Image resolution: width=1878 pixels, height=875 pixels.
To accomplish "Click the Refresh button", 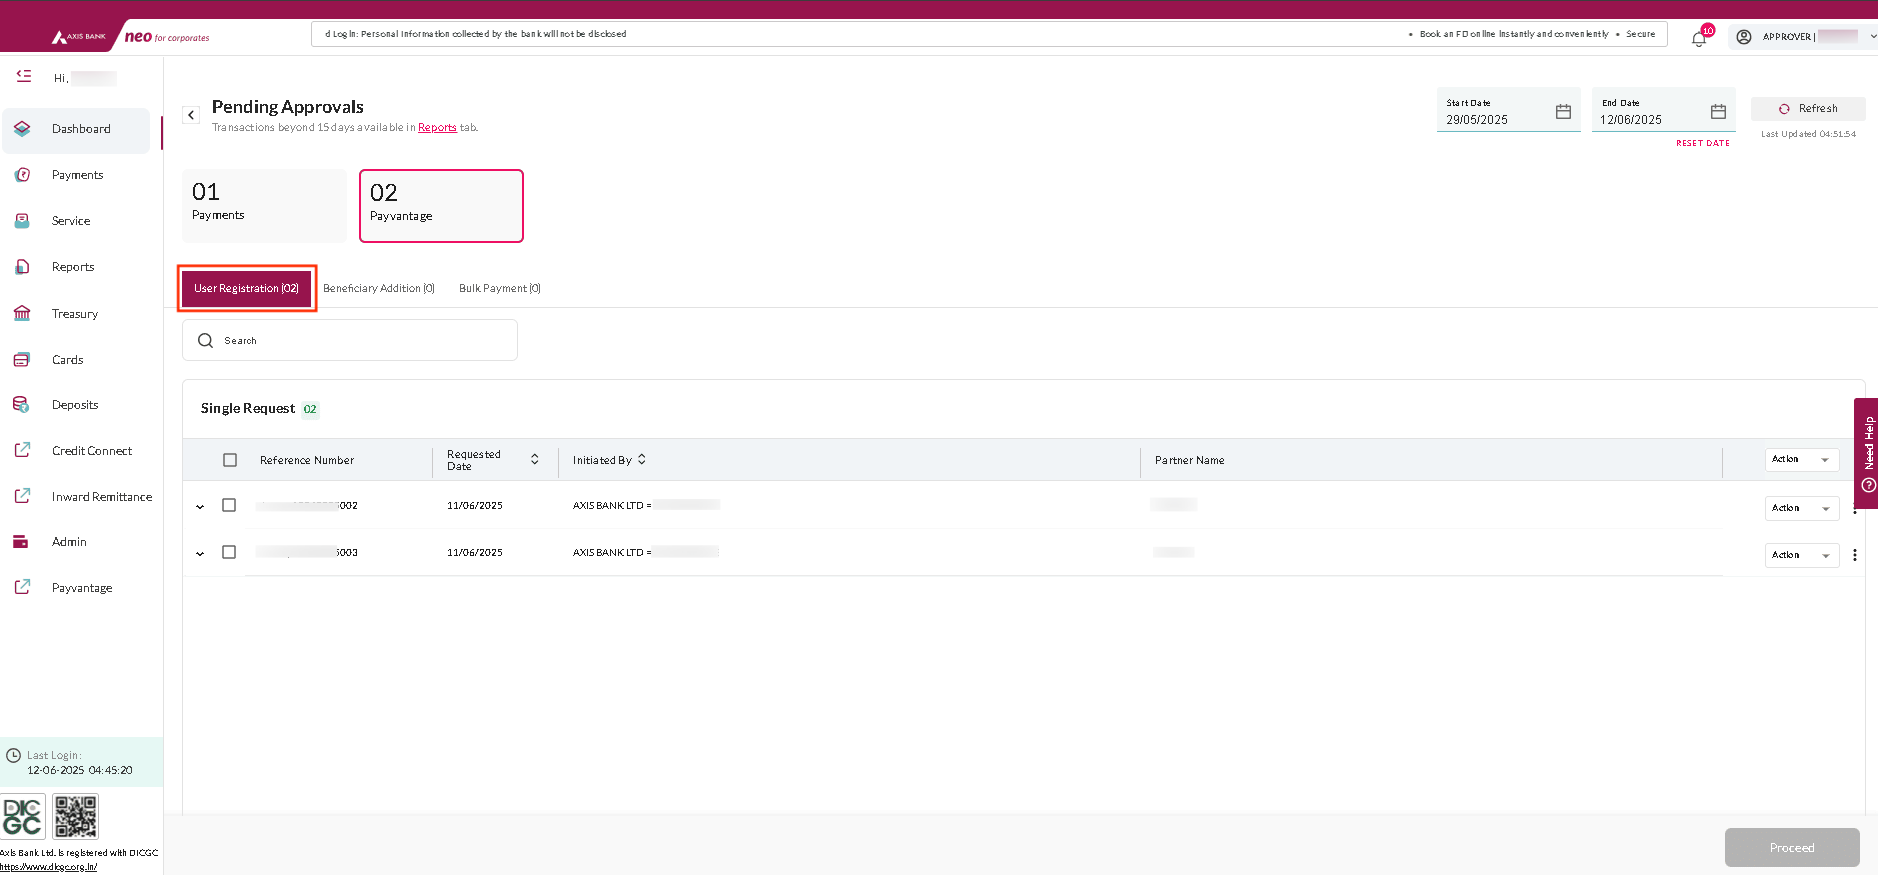I will [x=1808, y=109].
